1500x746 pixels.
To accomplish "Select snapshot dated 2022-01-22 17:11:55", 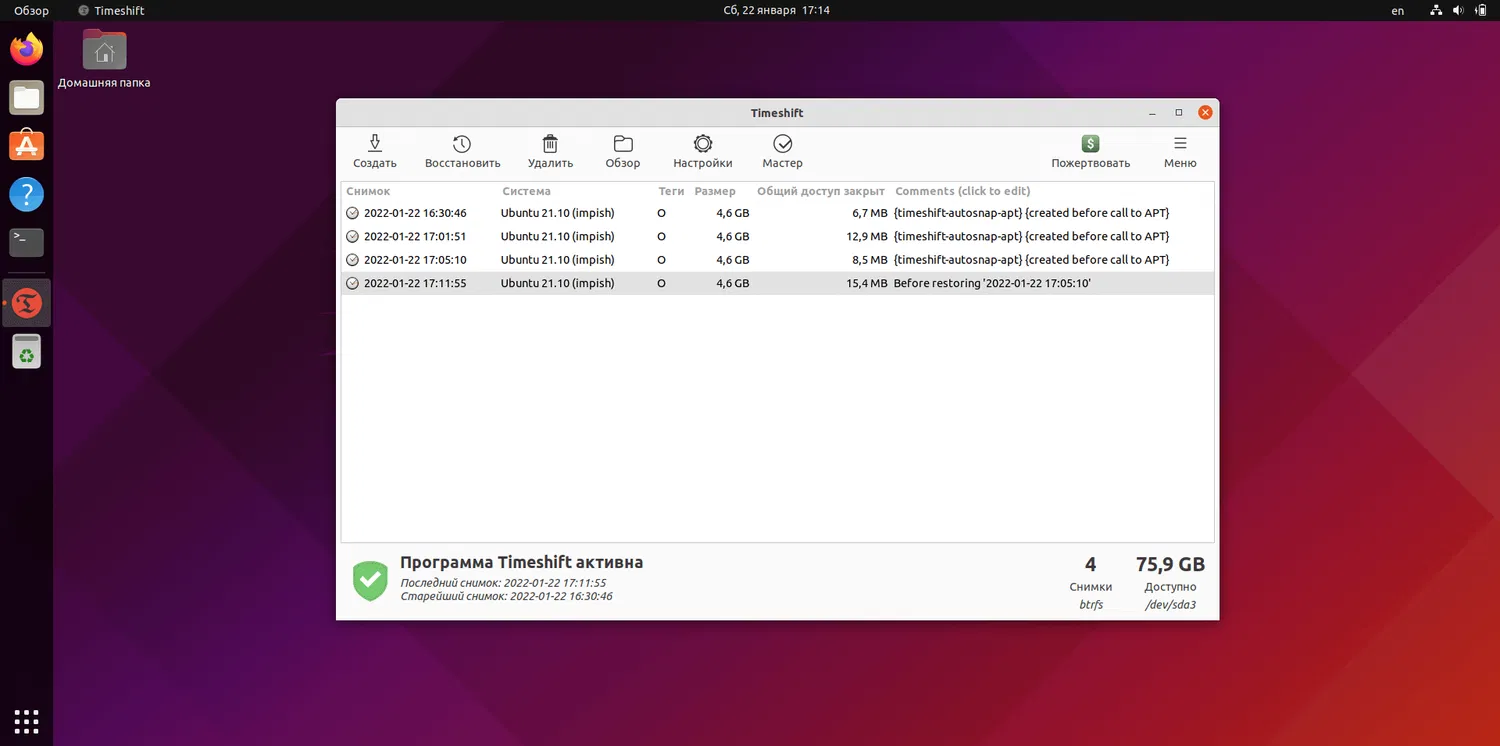I will pyautogui.click(x=415, y=284).
